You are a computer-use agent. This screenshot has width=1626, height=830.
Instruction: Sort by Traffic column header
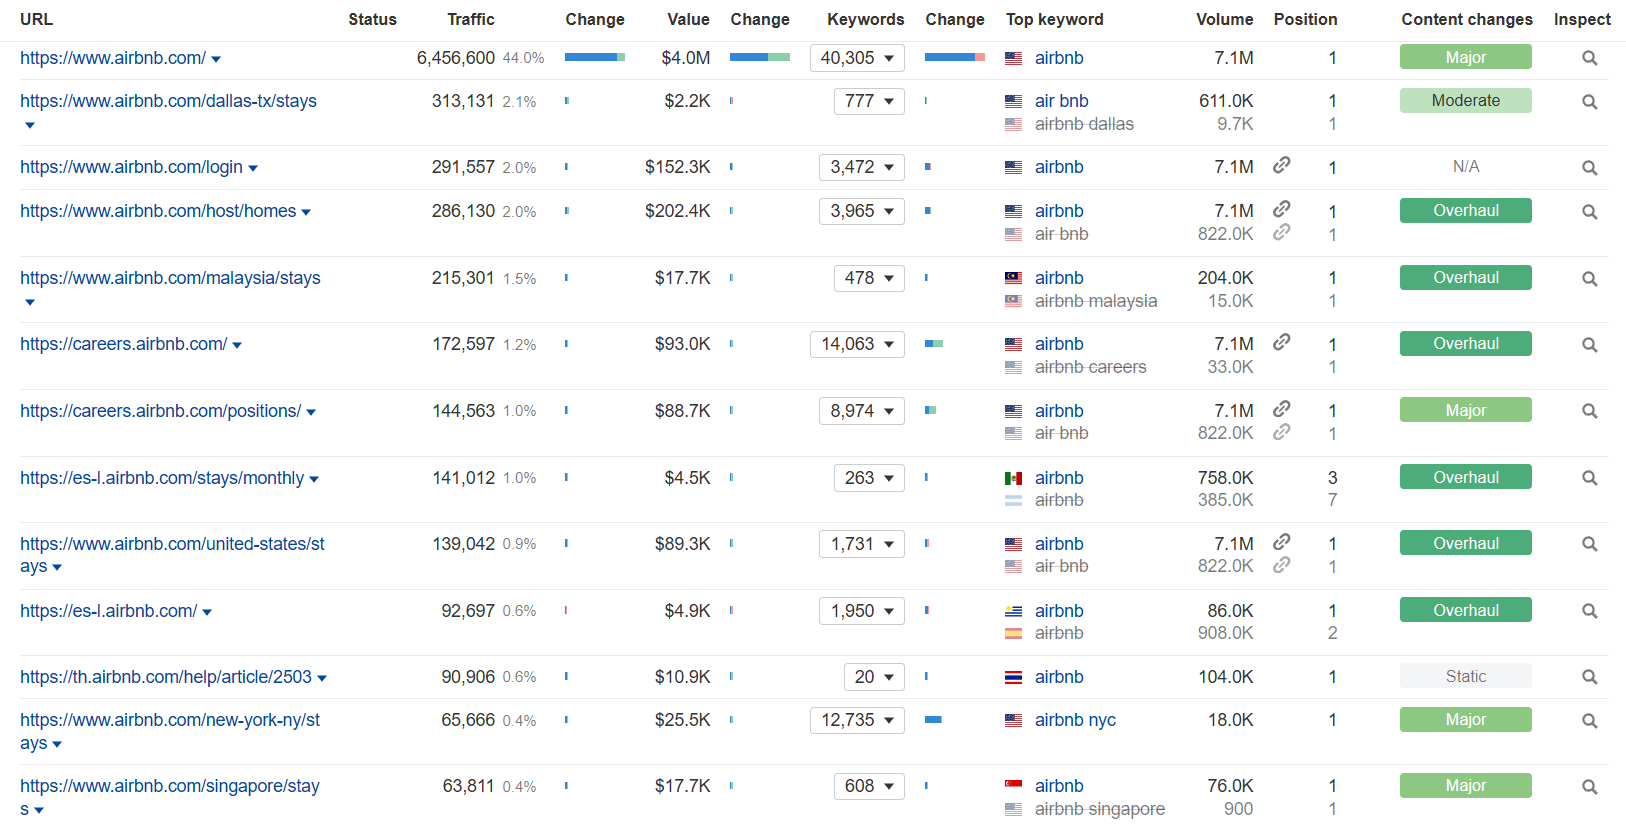point(471,19)
